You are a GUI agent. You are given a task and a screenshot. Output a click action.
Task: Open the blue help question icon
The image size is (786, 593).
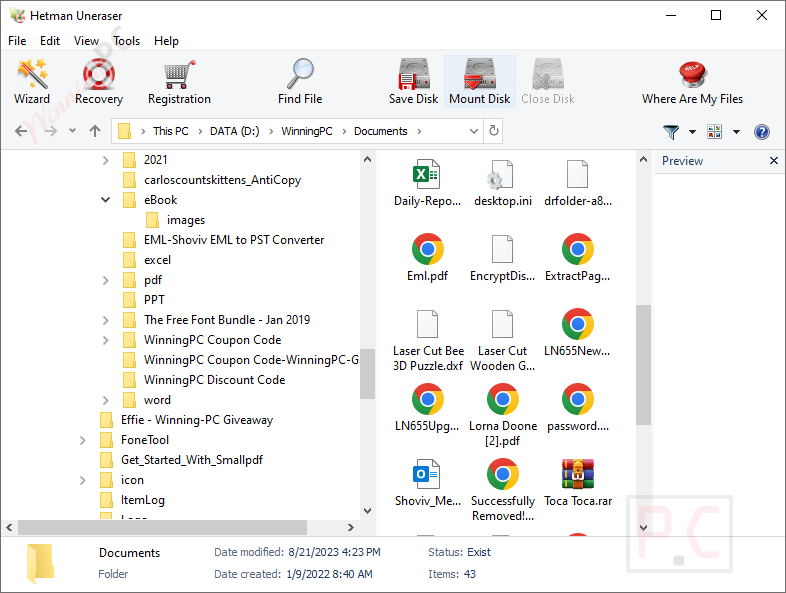(761, 132)
